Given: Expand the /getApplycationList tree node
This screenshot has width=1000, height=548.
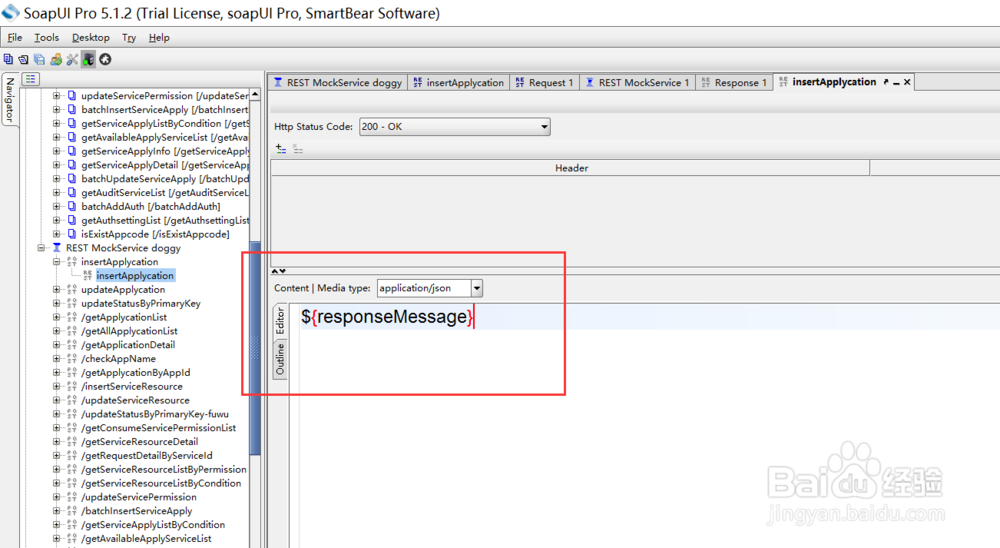Looking at the screenshot, I should [x=57, y=317].
